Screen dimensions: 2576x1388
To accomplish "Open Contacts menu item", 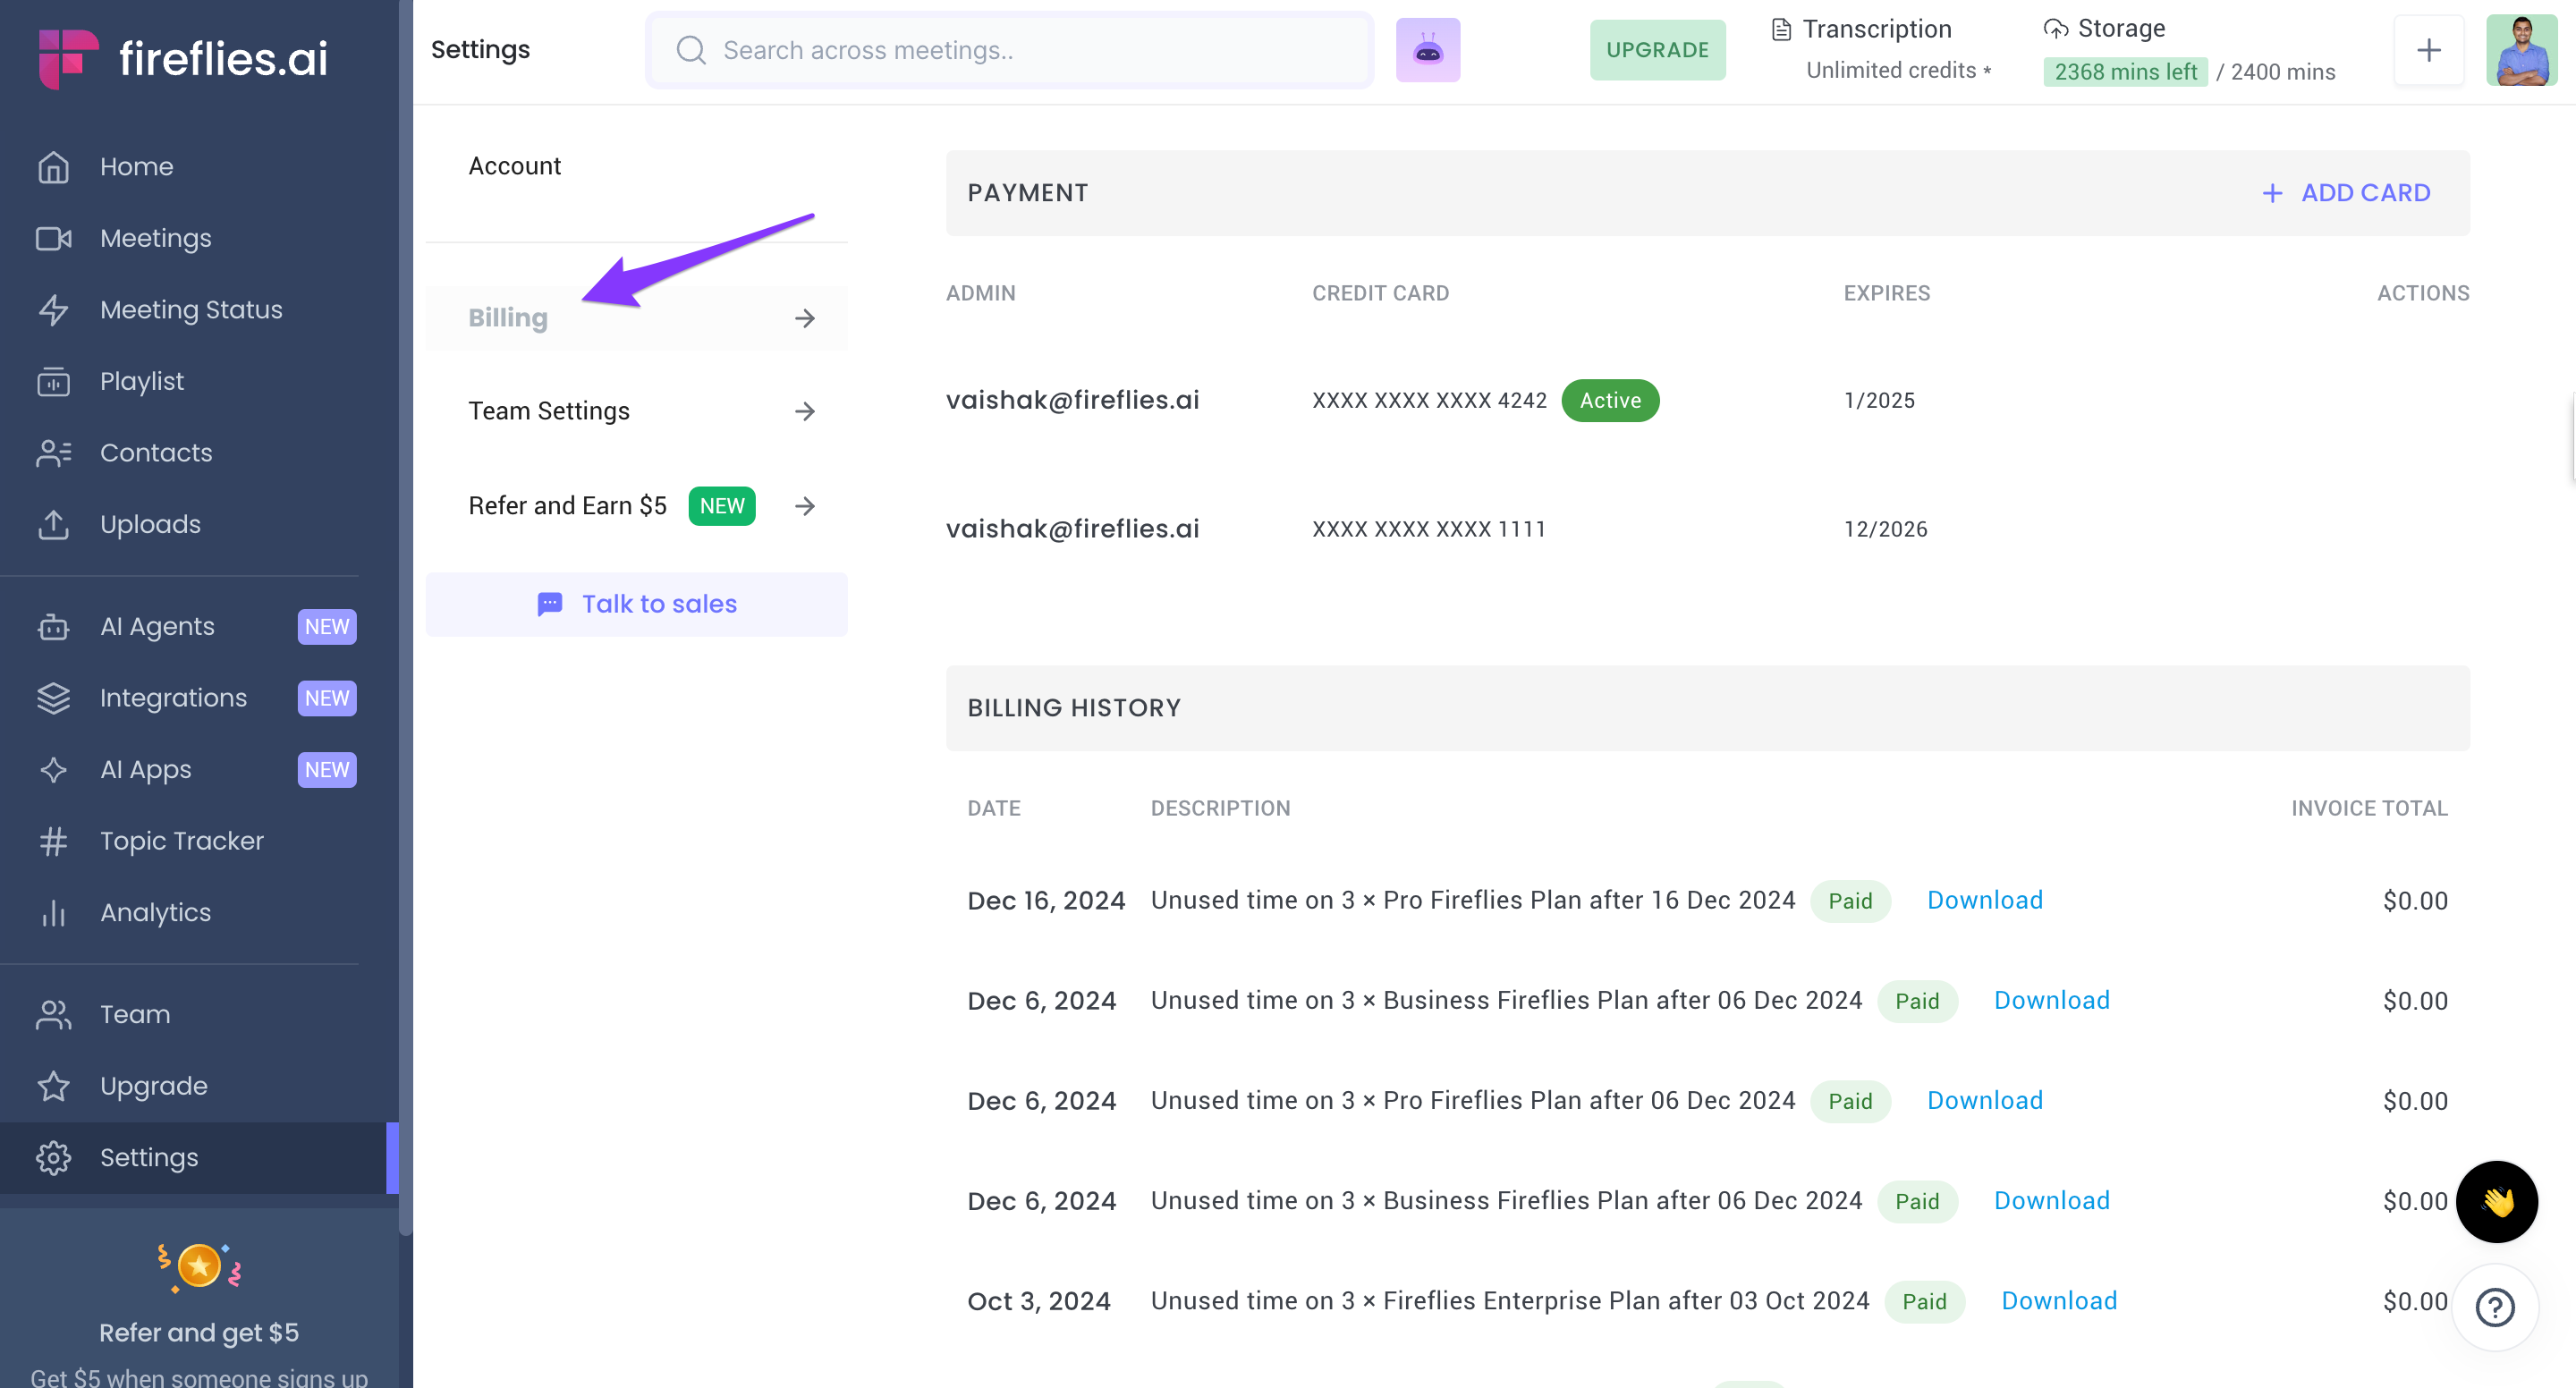I will point(156,453).
